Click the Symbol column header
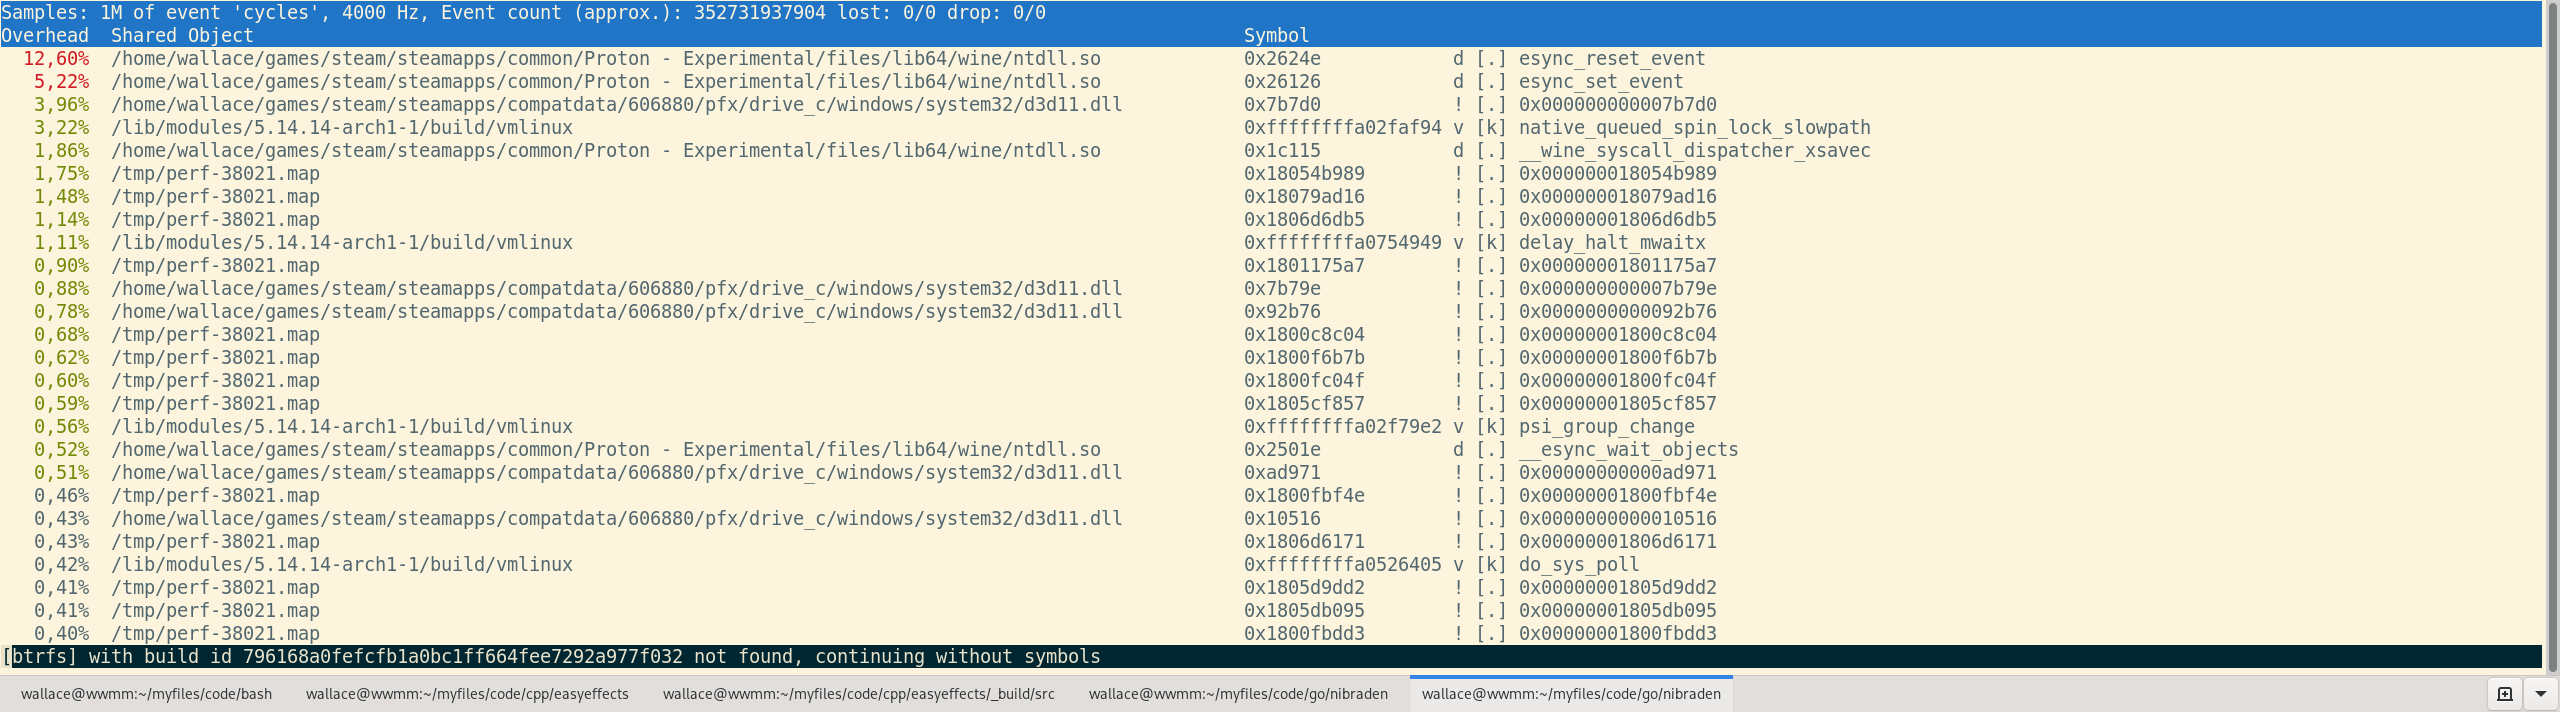This screenshot has width=2560, height=712. pos(1276,36)
